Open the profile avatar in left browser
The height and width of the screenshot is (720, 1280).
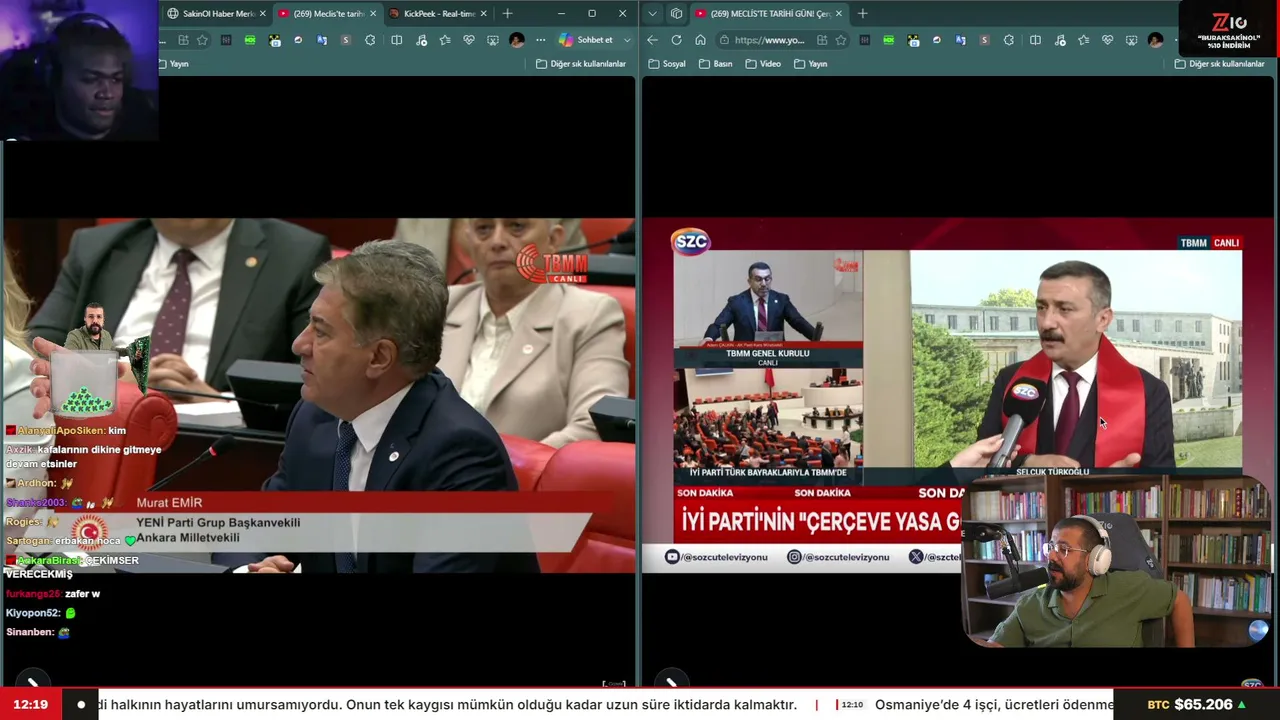coord(517,40)
